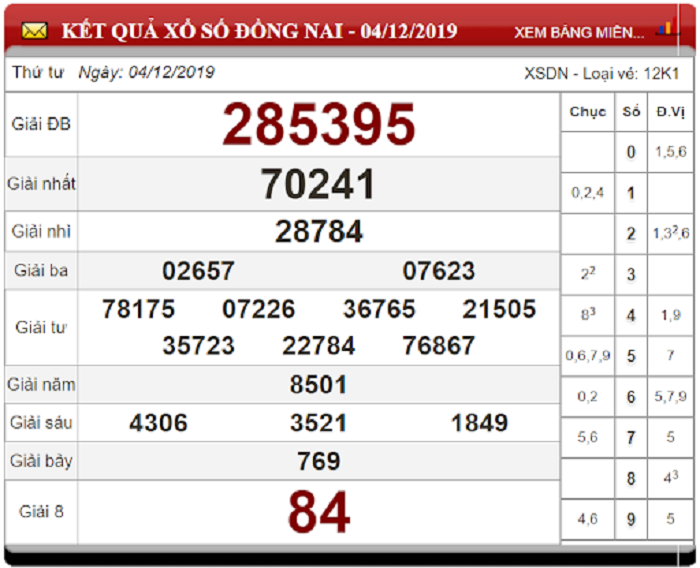Click fourth prize number 76867

click(x=439, y=346)
